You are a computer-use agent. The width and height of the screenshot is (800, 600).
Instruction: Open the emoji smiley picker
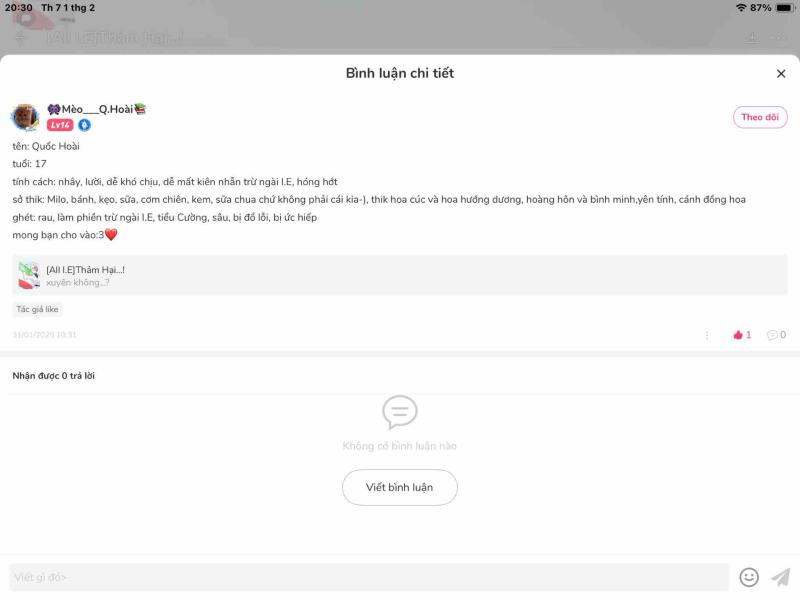coord(748,578)
